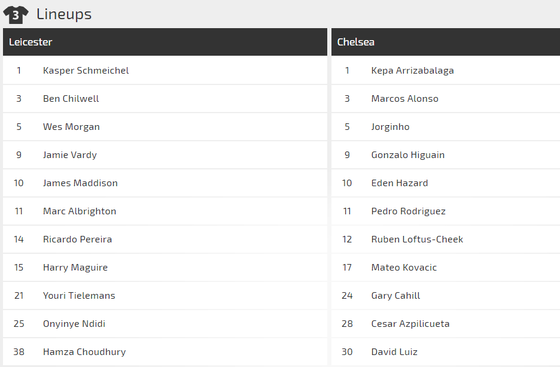This screenshot has height=367, width=560.
Task: Select Marcos Alonso in the Chelsea lineup
Action: click(405, 99)
